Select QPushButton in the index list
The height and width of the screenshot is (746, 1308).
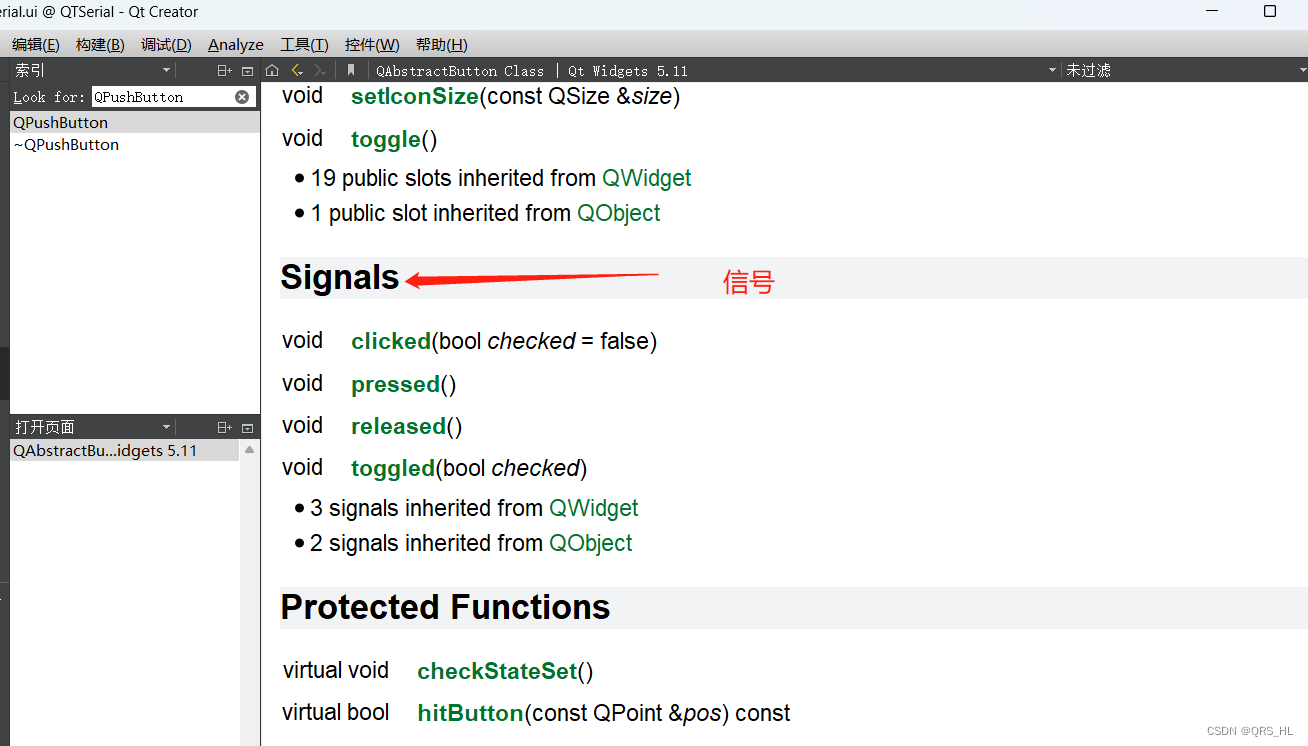(x=134, y=122)
